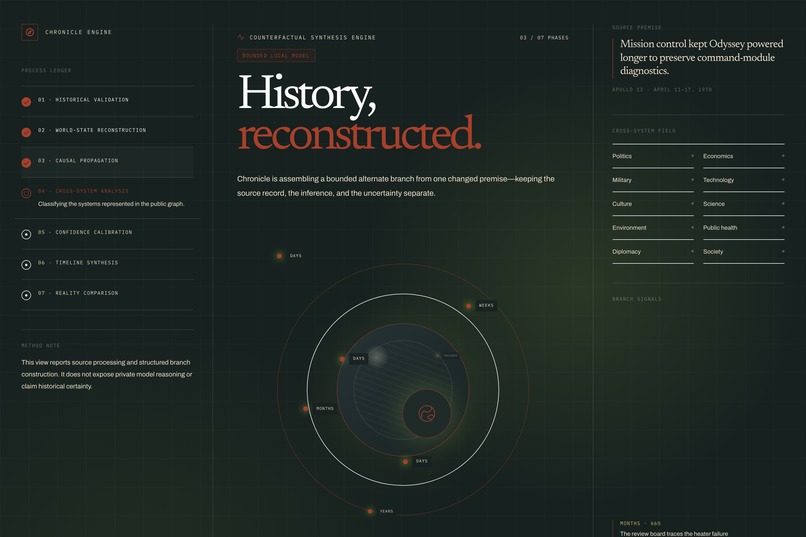Click the SOURCE PREMISE heading
Screen dimensions: 806x537
[637, 28]
